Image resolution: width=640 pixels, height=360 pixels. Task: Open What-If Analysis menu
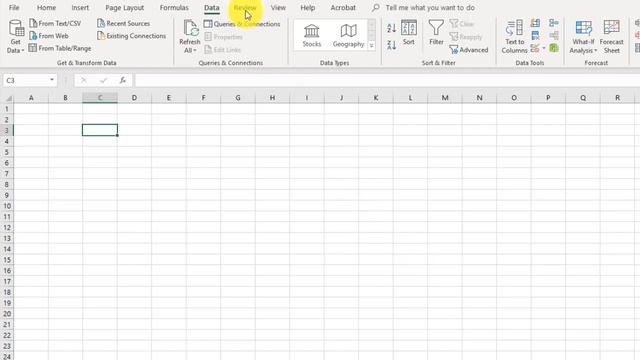coord(583,37)
